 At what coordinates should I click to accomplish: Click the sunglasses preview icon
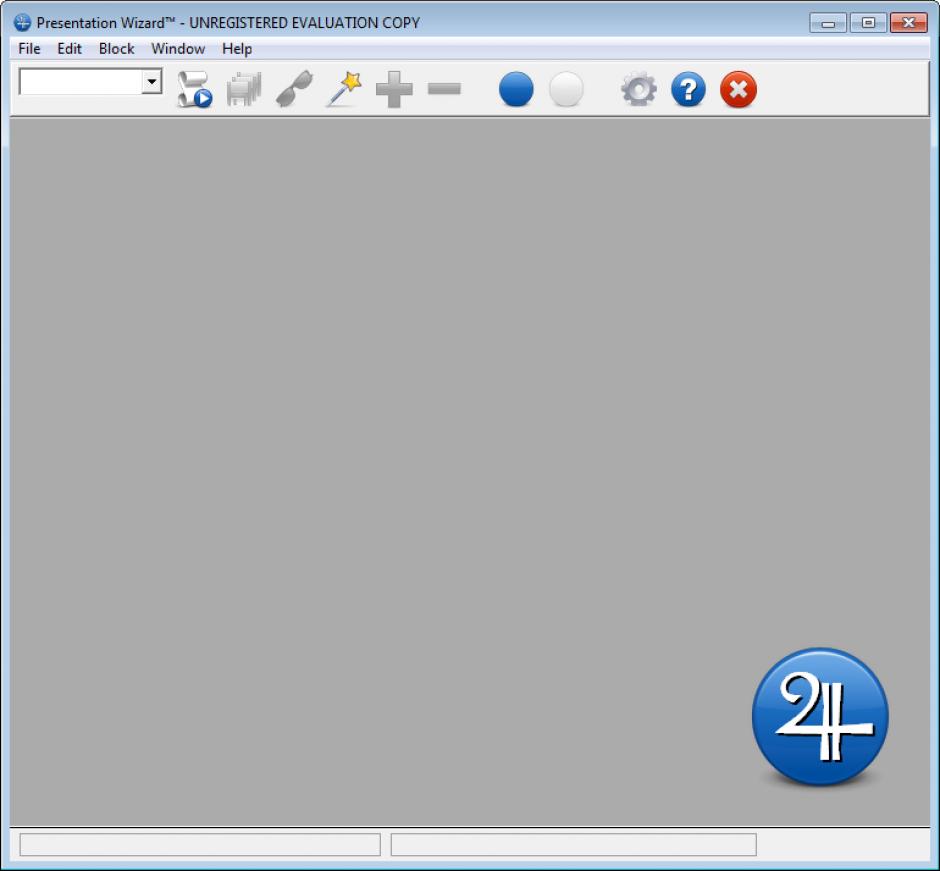pos(293,90)
